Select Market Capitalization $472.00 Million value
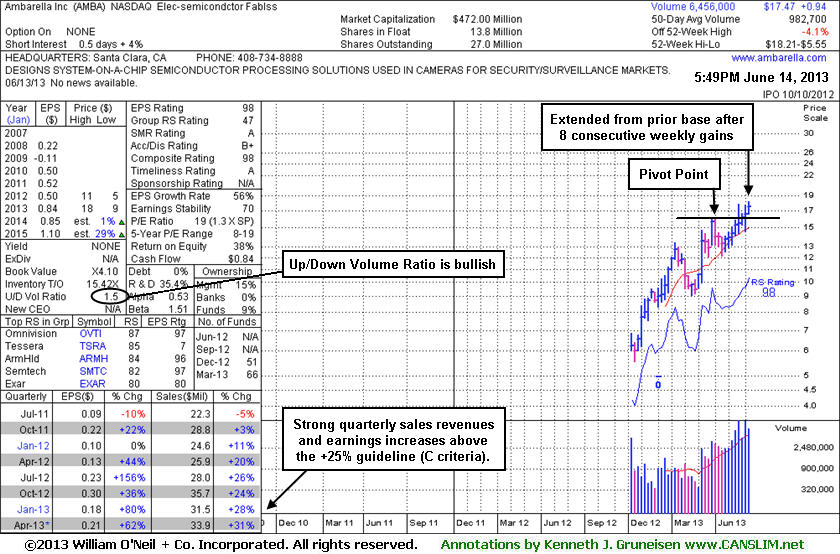Image resolution: width=840 pixels, height=554 pixels. pyautogui.click(x=487, y=19)
